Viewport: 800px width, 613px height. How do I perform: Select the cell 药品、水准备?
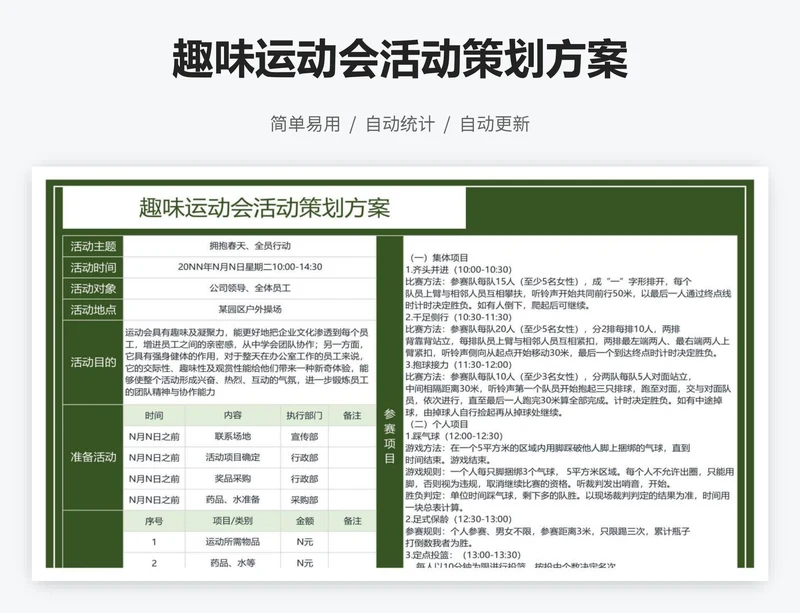[233, 500]
